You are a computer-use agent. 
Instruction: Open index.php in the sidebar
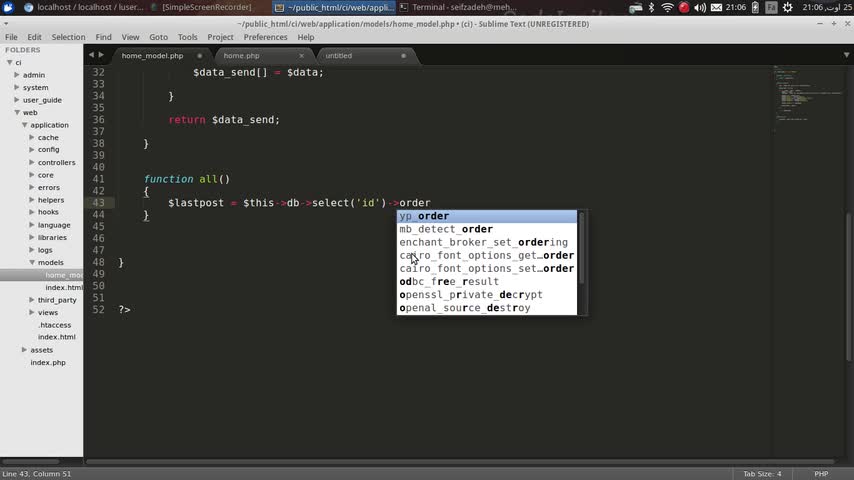tap(48, 362)
